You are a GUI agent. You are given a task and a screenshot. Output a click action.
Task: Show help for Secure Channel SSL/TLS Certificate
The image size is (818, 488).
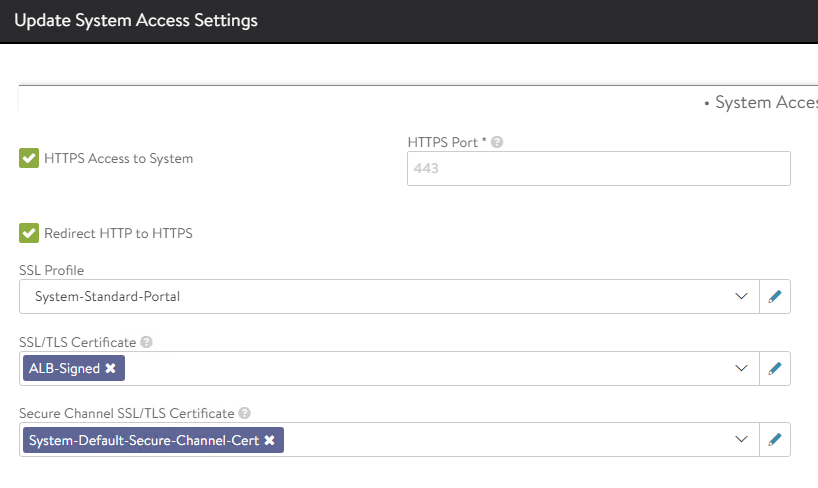[x=245, y=413]
